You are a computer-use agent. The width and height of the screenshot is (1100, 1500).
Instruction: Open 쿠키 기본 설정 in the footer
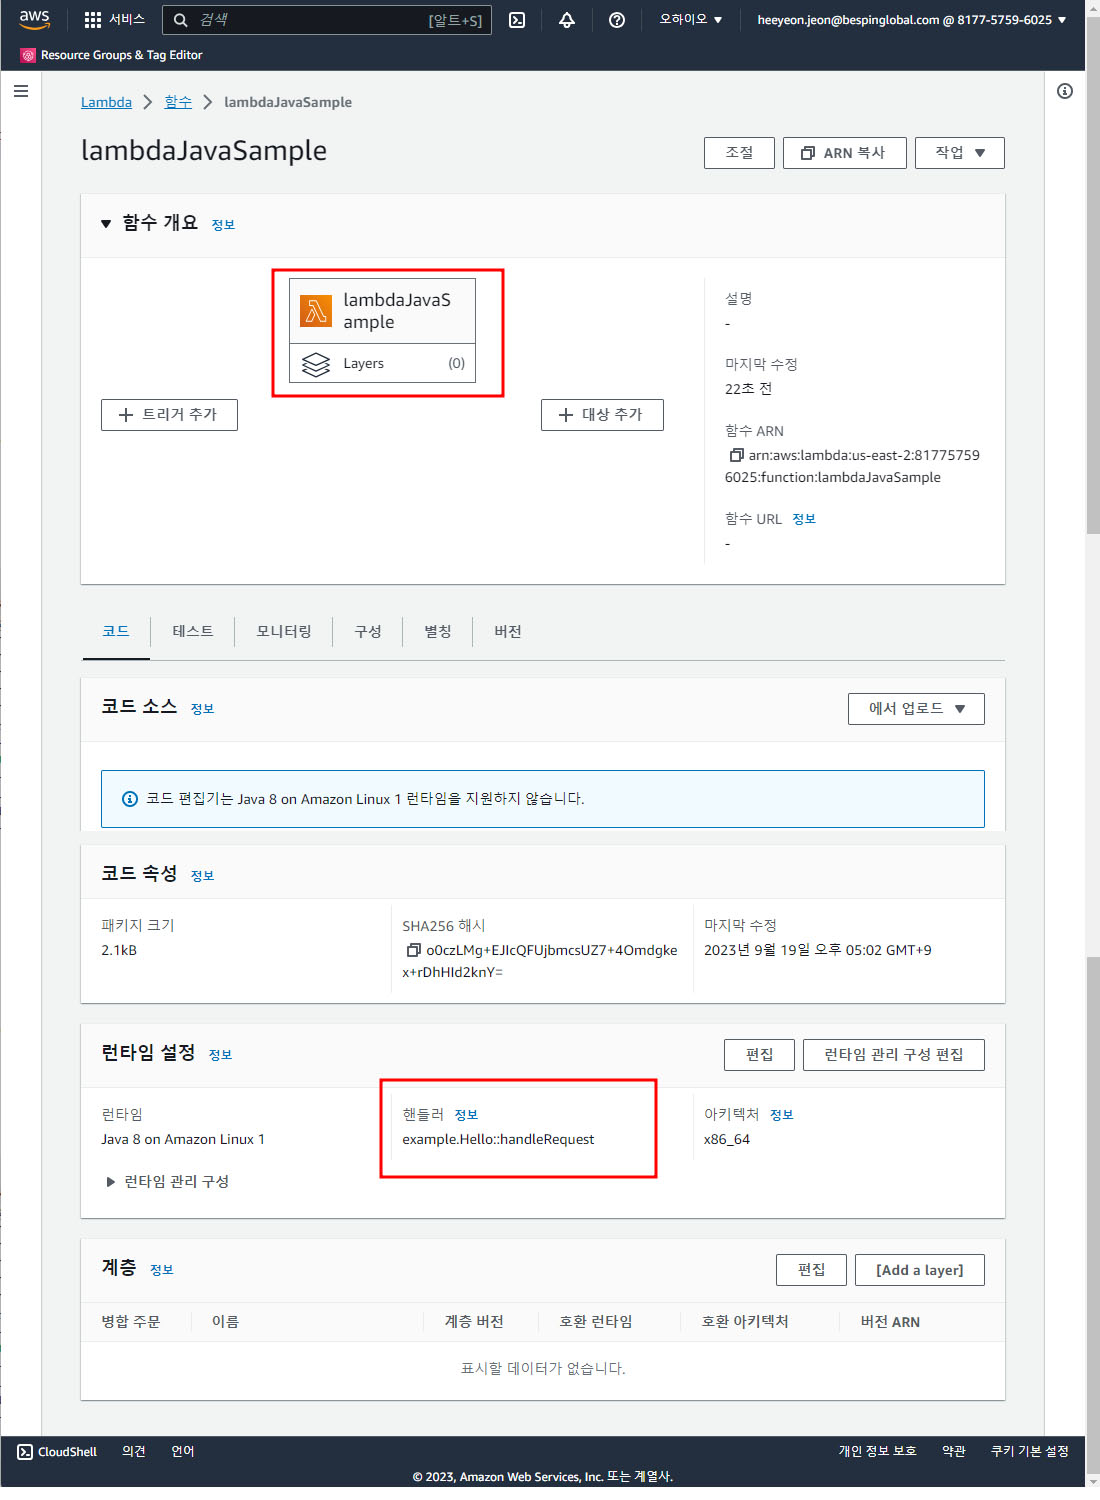tap(1030, 1452)
